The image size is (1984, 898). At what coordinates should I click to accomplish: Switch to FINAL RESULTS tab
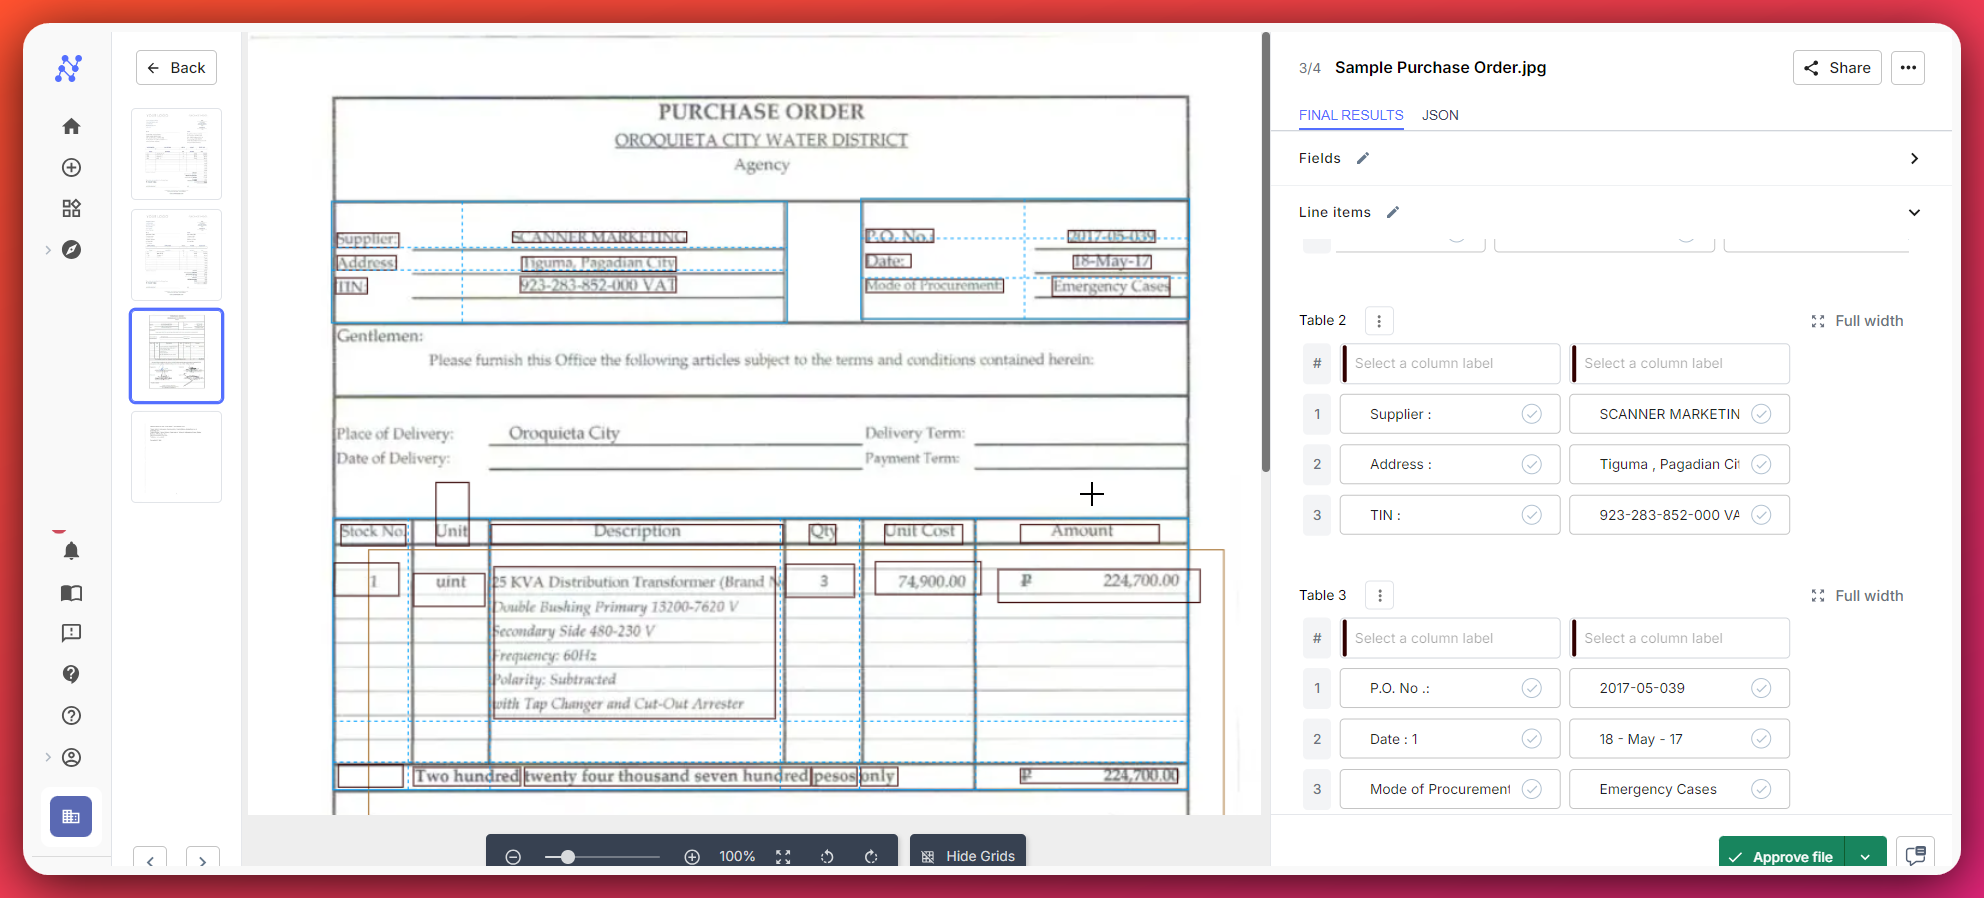point(1351,115)
